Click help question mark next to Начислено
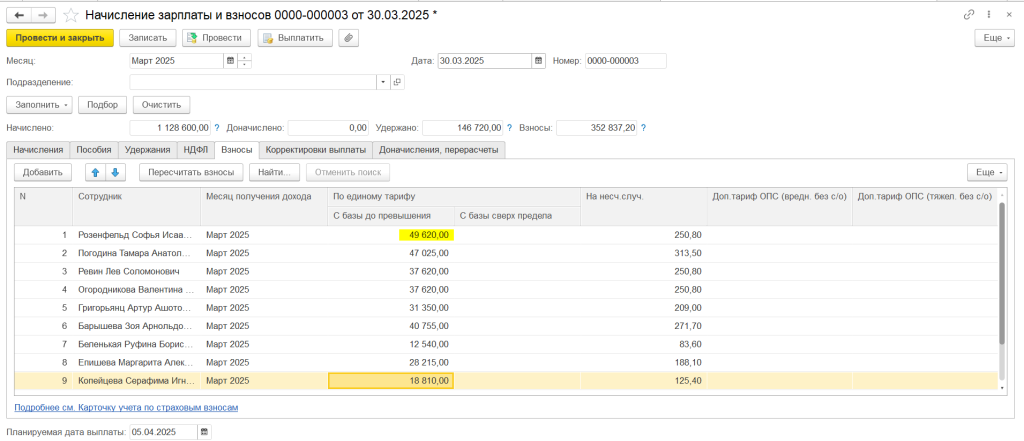The width and height of the screenshot is (1024, 441). pyautogui.click(x=217, y=128)
